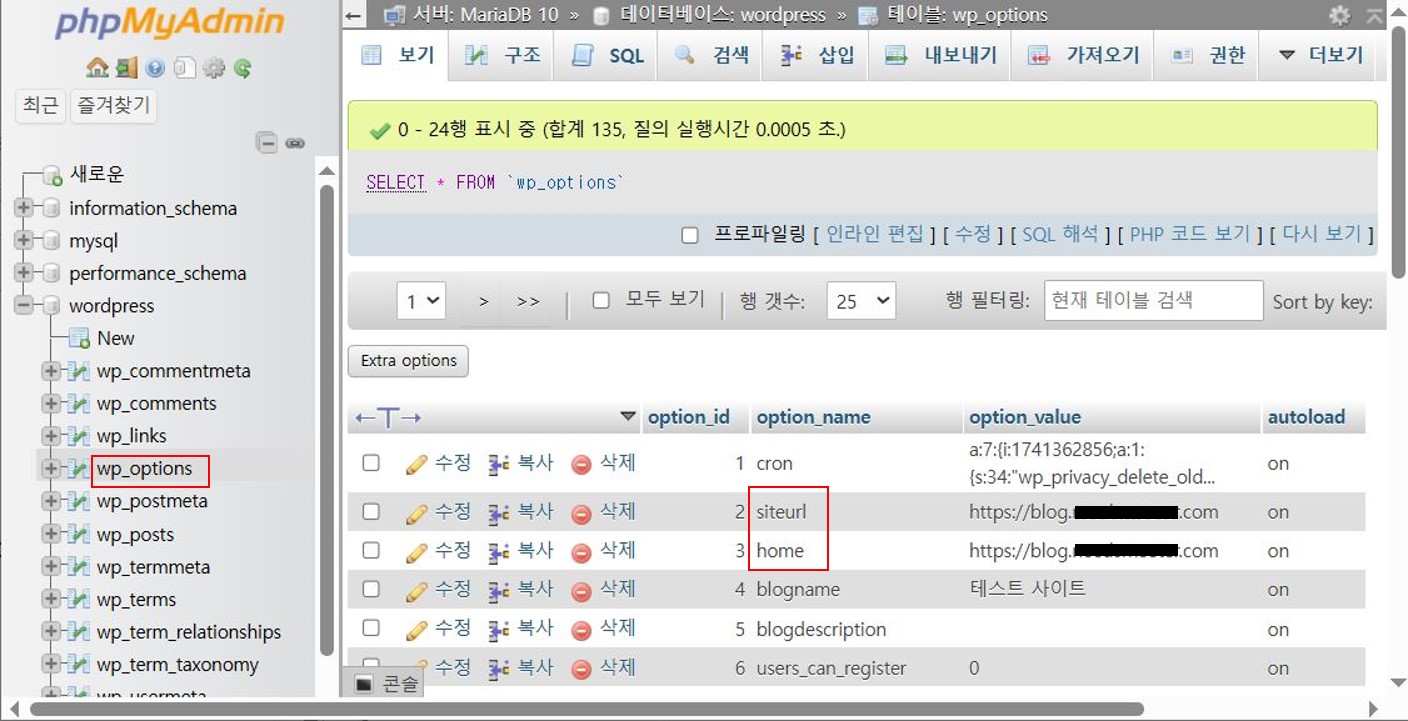Open the row count dropdown showing 25

861,301
